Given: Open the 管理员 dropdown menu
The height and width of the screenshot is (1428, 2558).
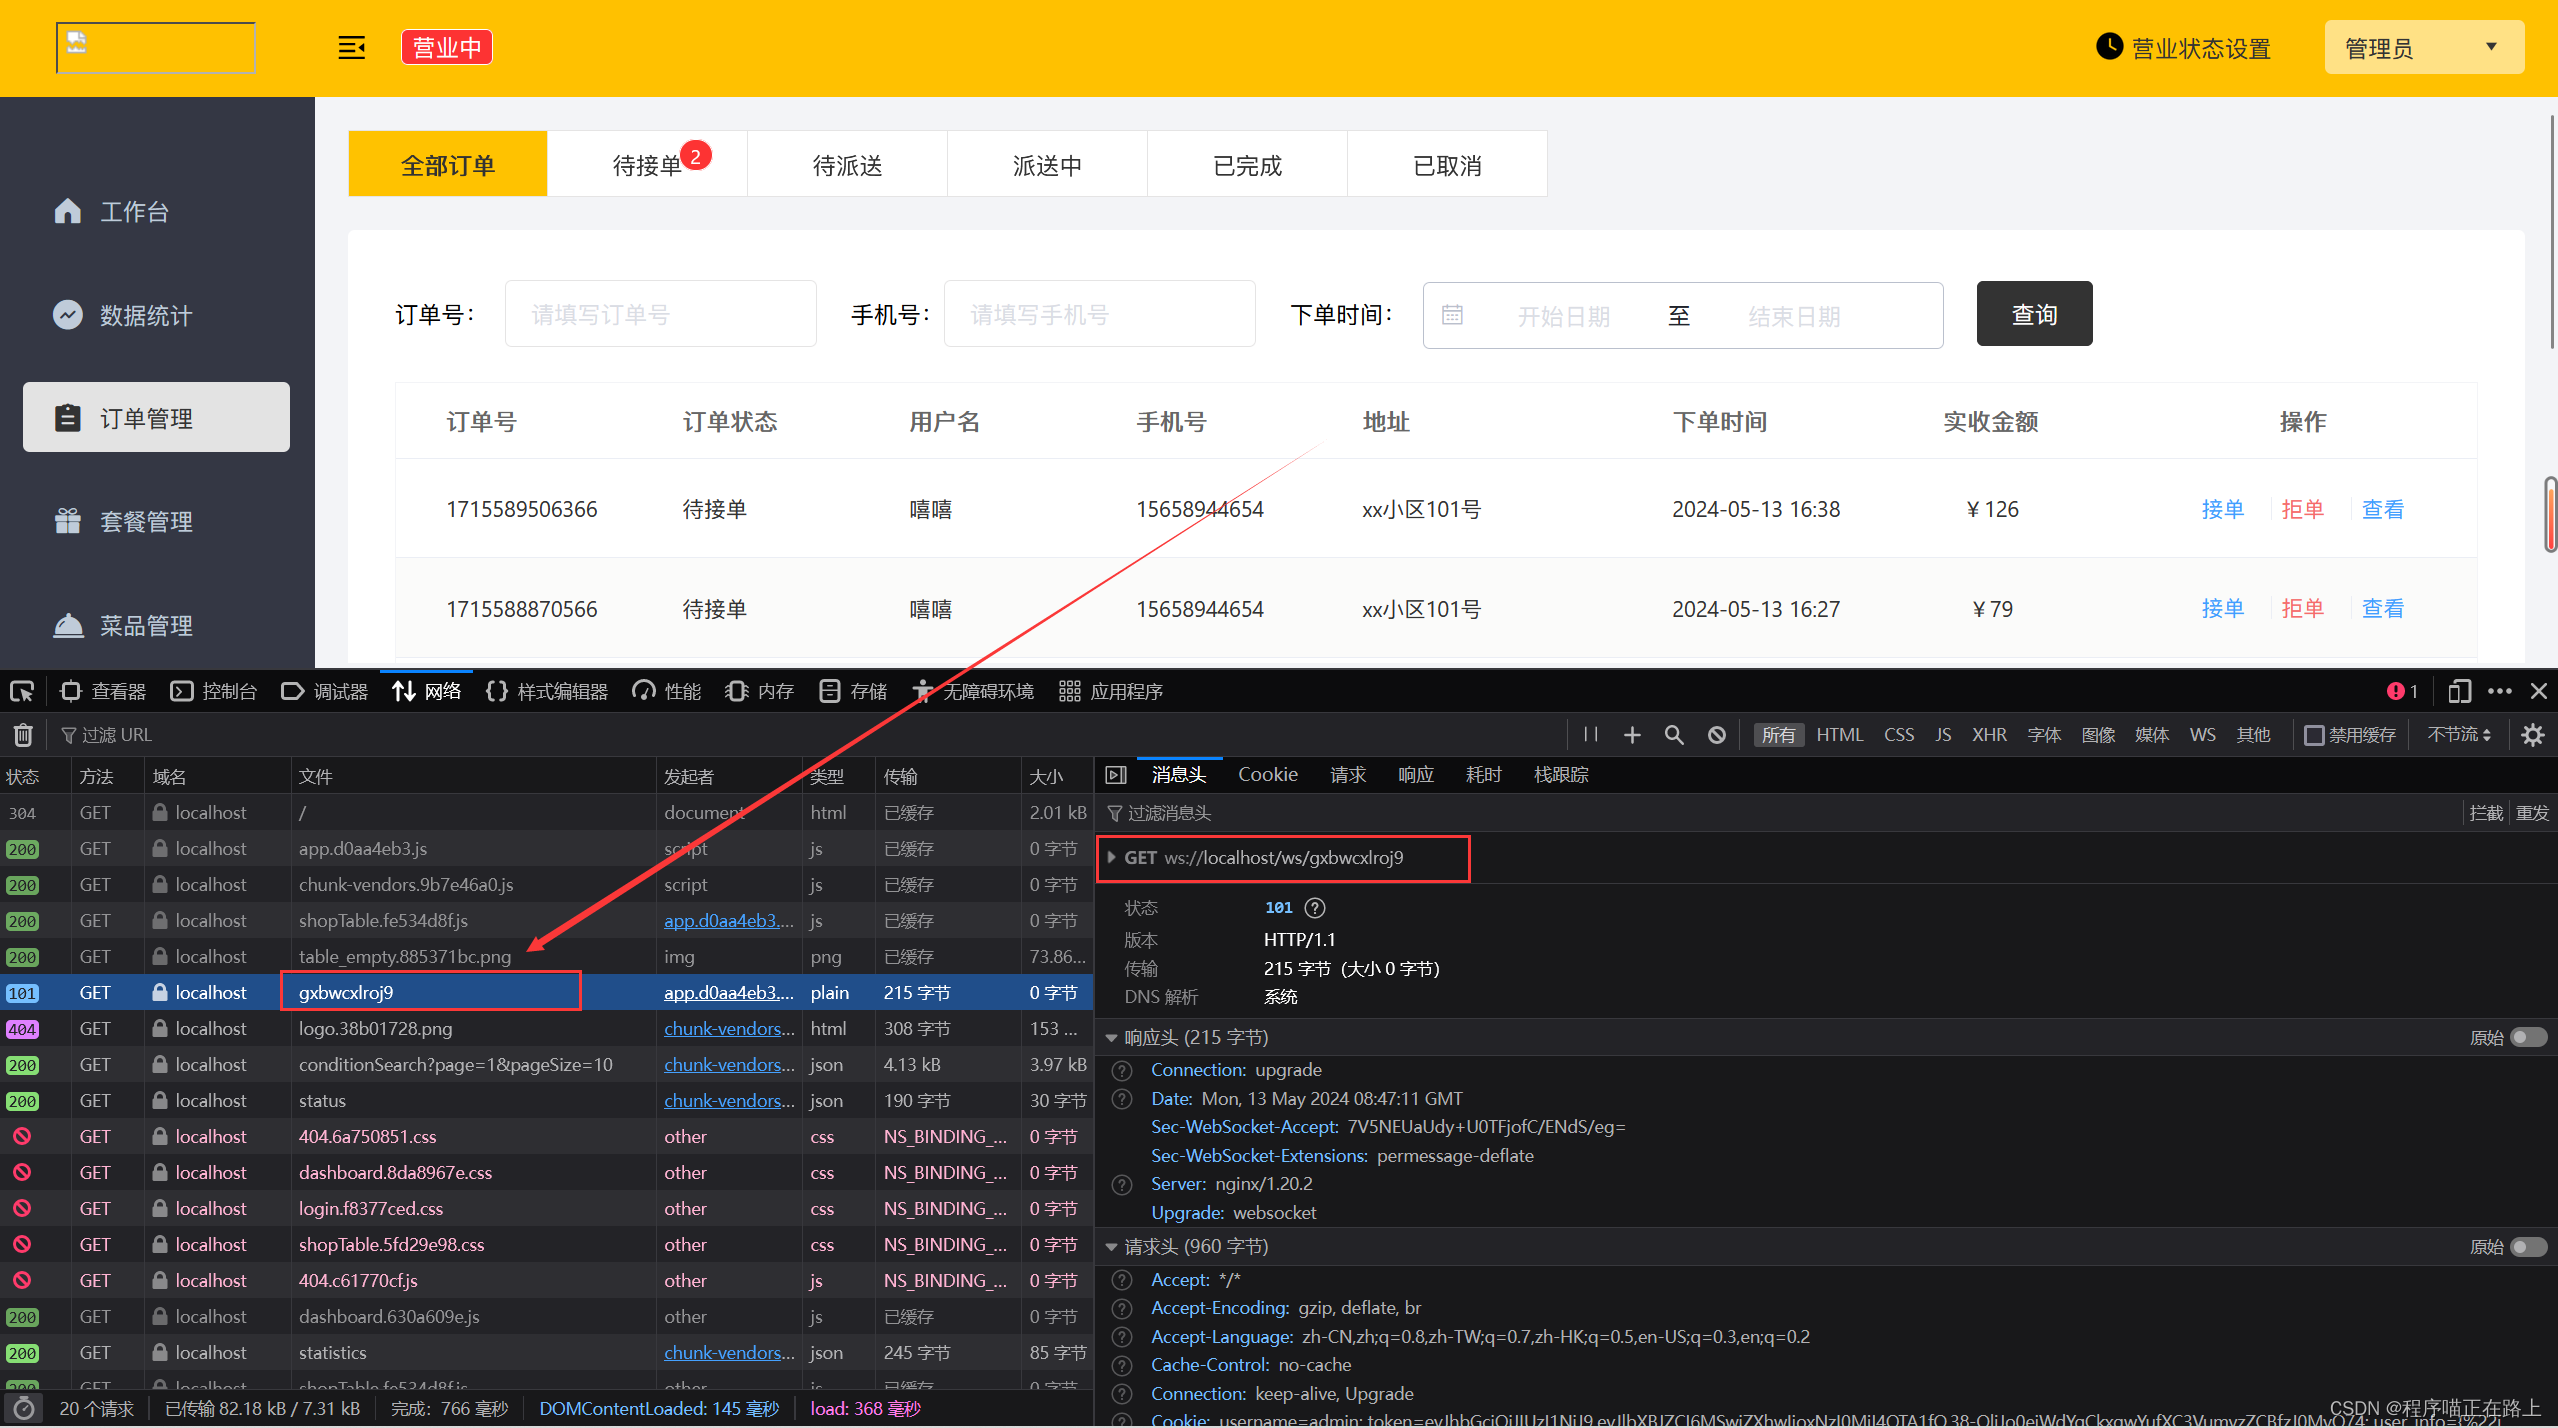Looking at the screenshot, I should [2423, 48].
